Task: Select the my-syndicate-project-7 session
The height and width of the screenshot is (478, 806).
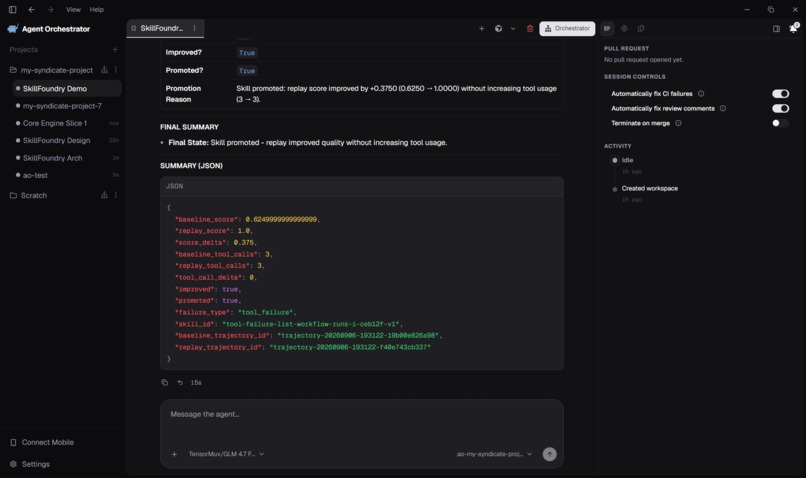Action: click(67, 106)
